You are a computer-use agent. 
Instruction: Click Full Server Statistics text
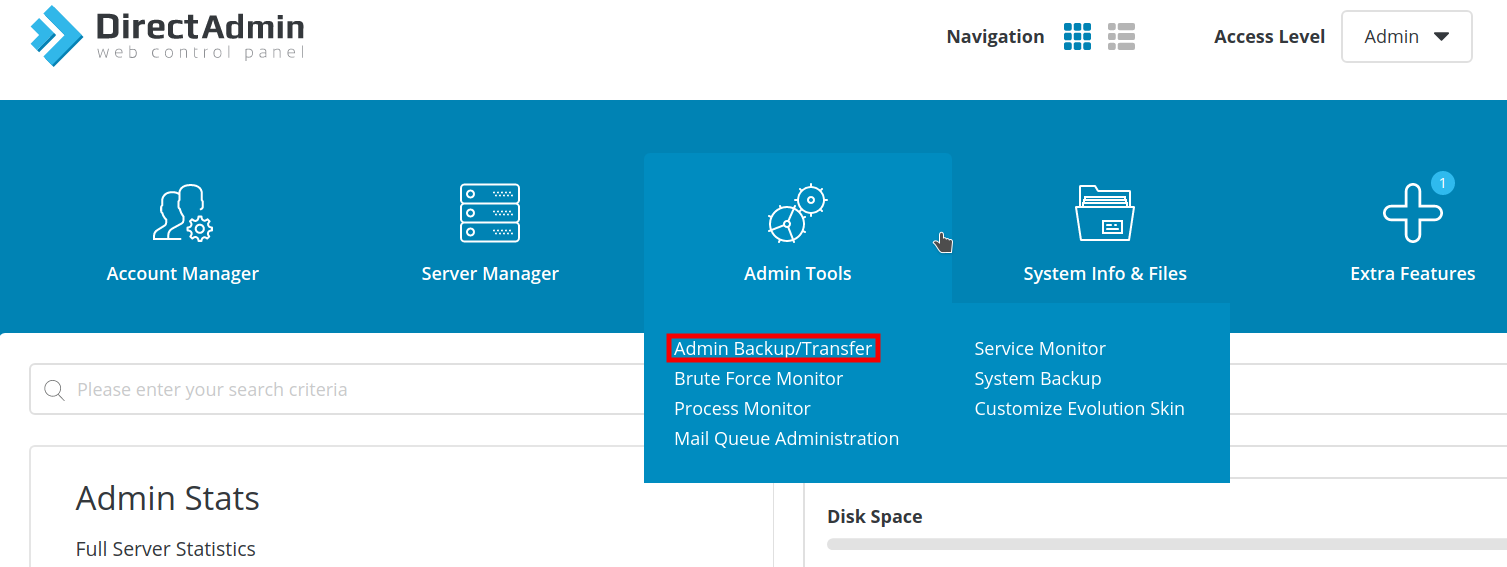[x=165, y=549]
